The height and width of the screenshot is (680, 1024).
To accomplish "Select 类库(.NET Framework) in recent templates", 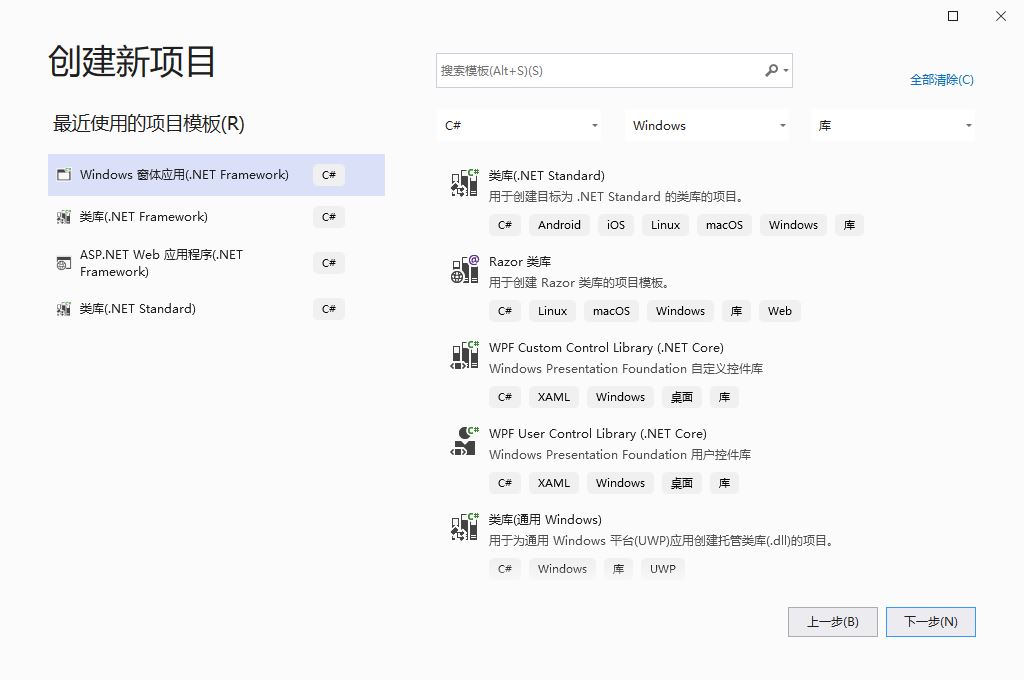I will (x=216, y=217).
